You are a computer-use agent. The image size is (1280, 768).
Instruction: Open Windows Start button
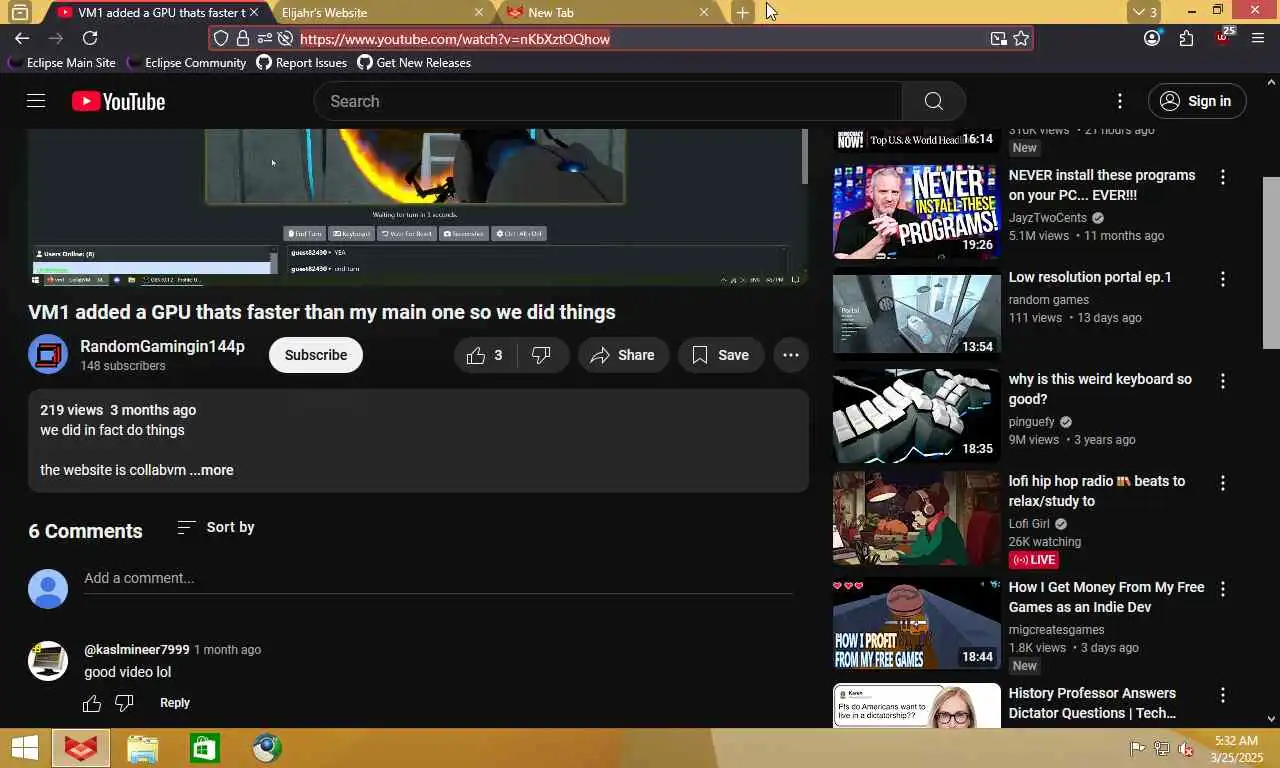[24, 748]
